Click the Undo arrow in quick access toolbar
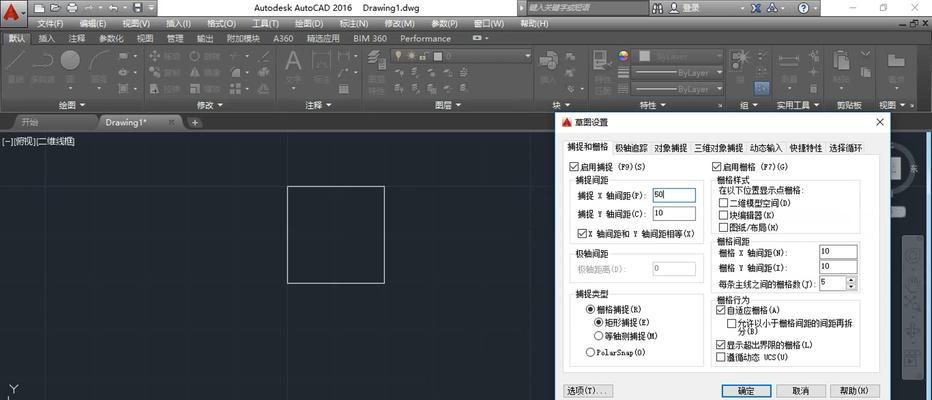932x400 pixels. click(113, 8)
